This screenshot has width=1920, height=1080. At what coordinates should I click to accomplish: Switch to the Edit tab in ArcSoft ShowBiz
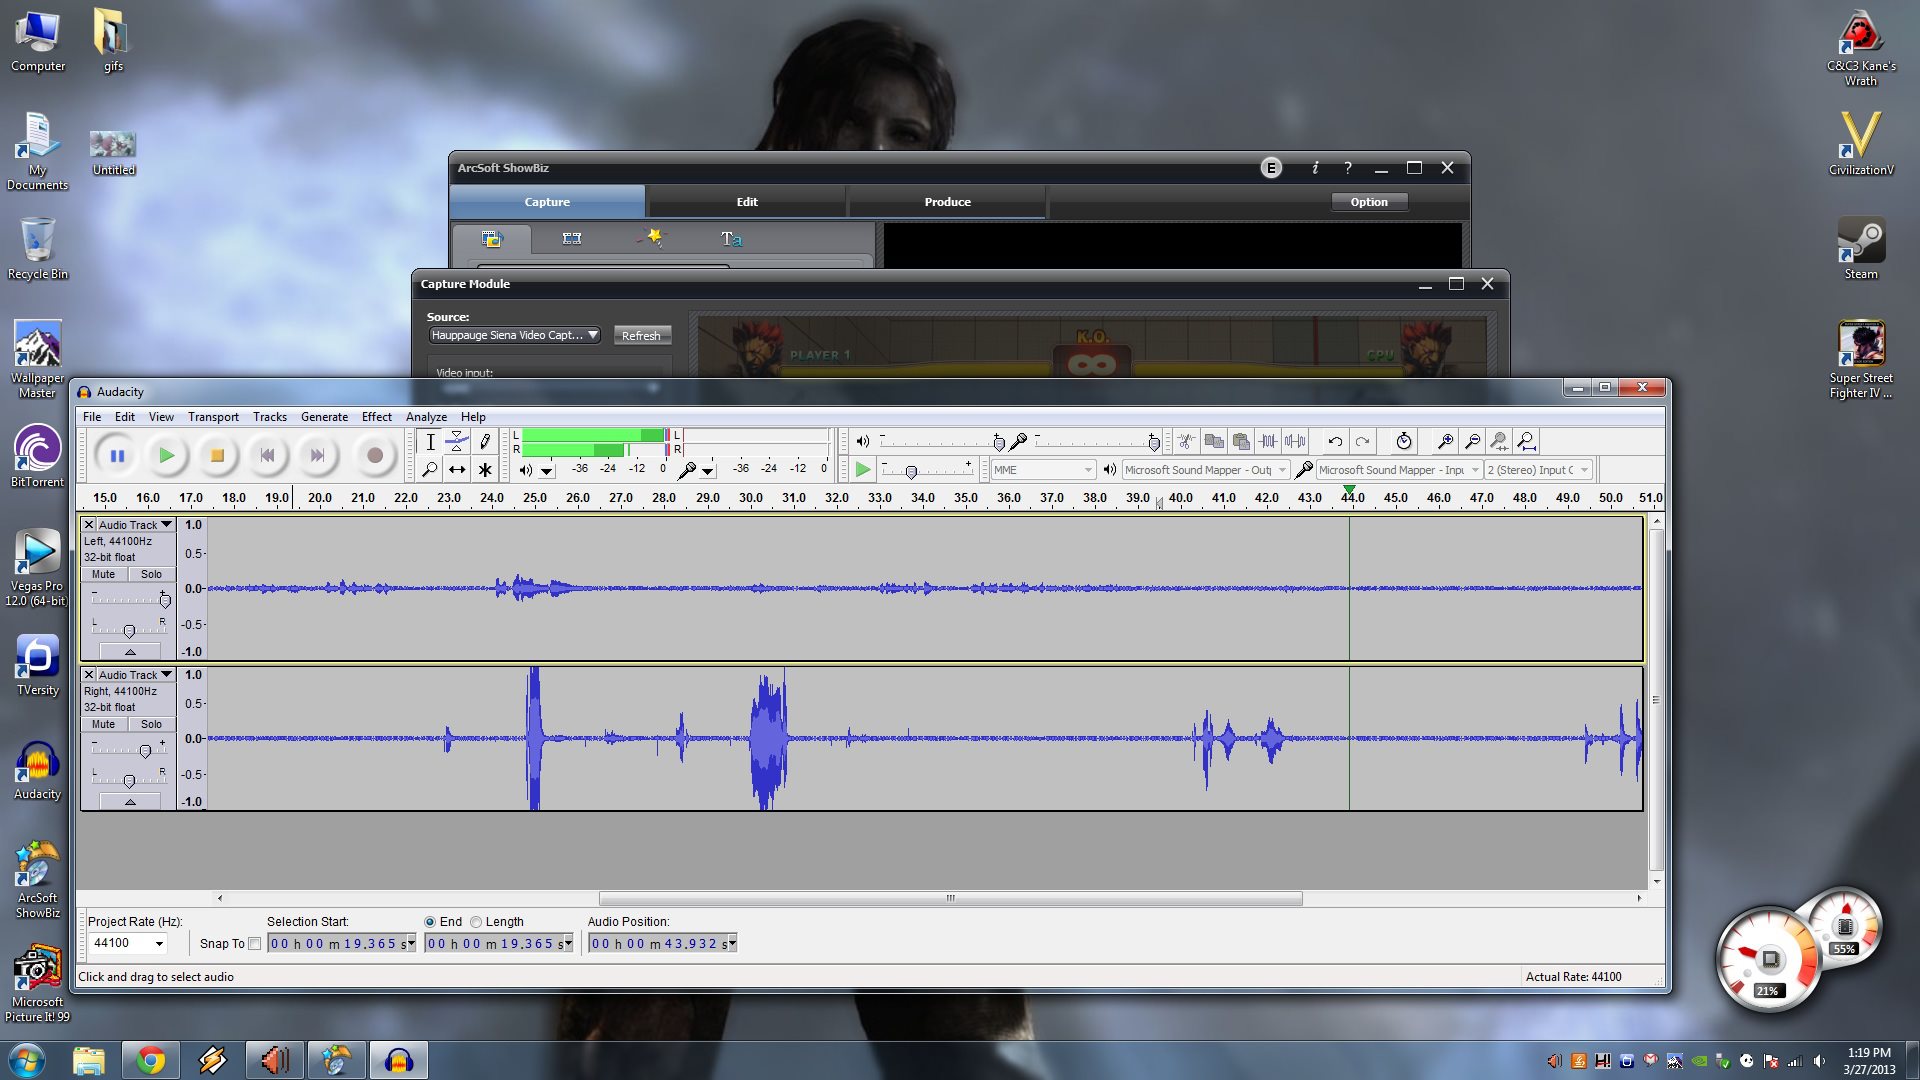point(747,202)
